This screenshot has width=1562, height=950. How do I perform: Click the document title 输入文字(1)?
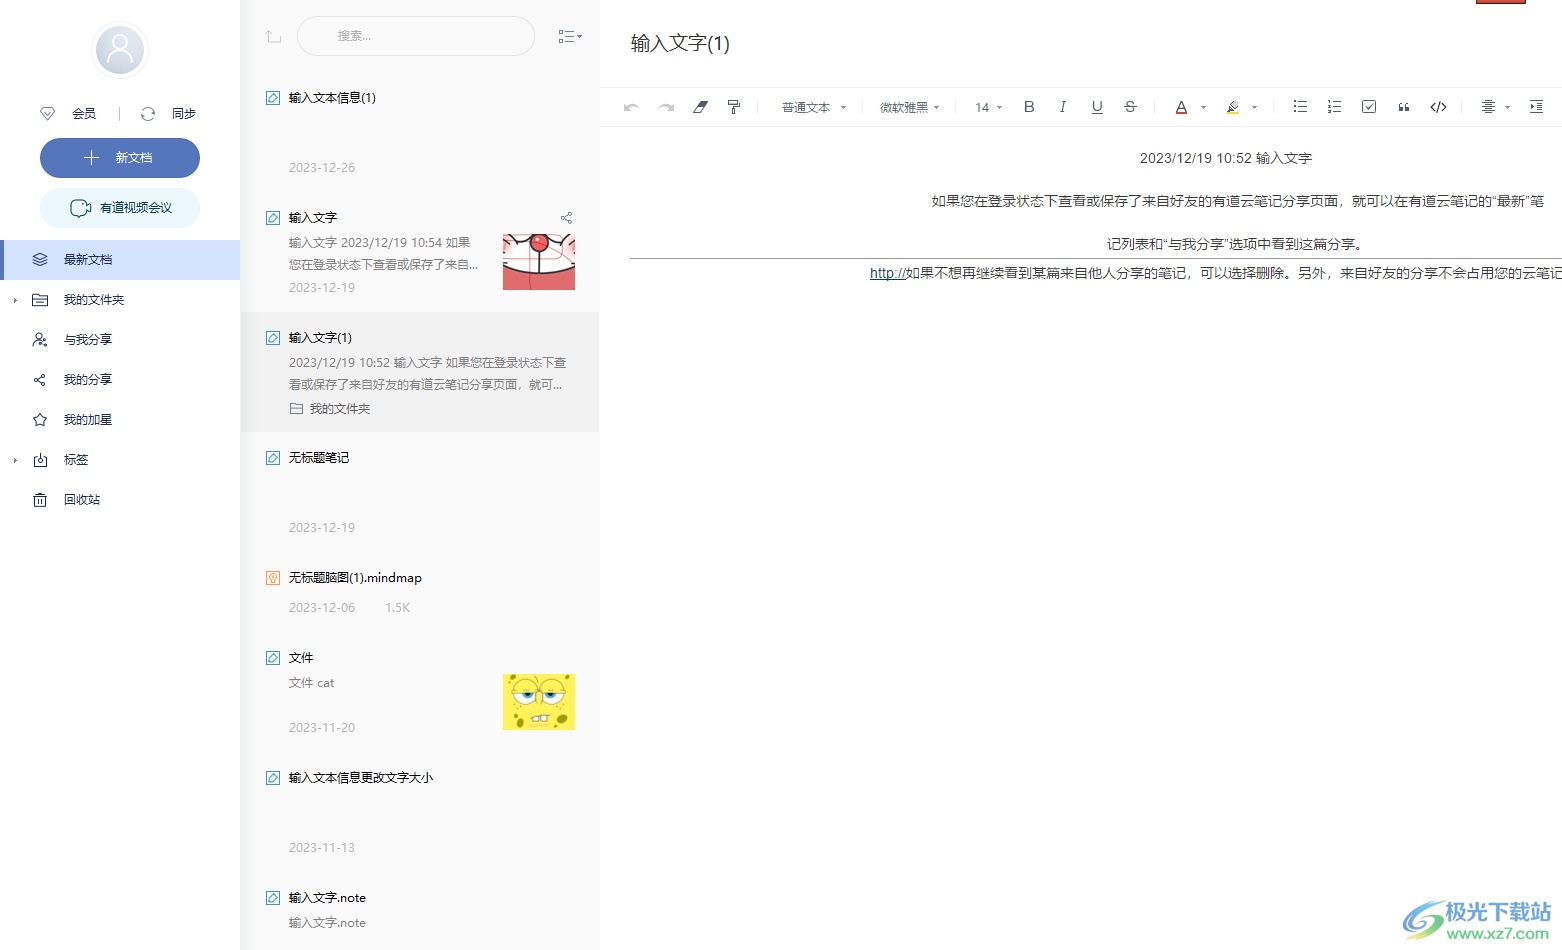point(680,43)
